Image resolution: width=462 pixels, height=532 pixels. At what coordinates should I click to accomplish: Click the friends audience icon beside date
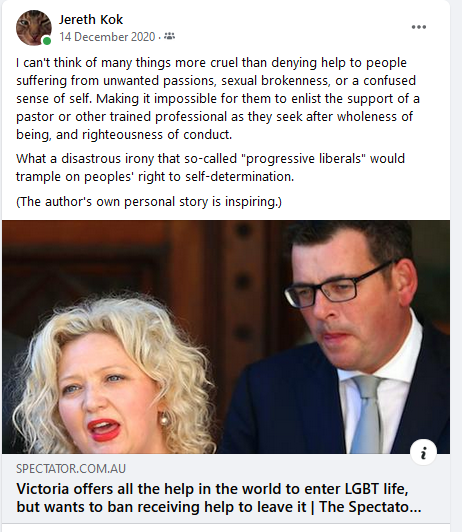click(x=169, y=36)
